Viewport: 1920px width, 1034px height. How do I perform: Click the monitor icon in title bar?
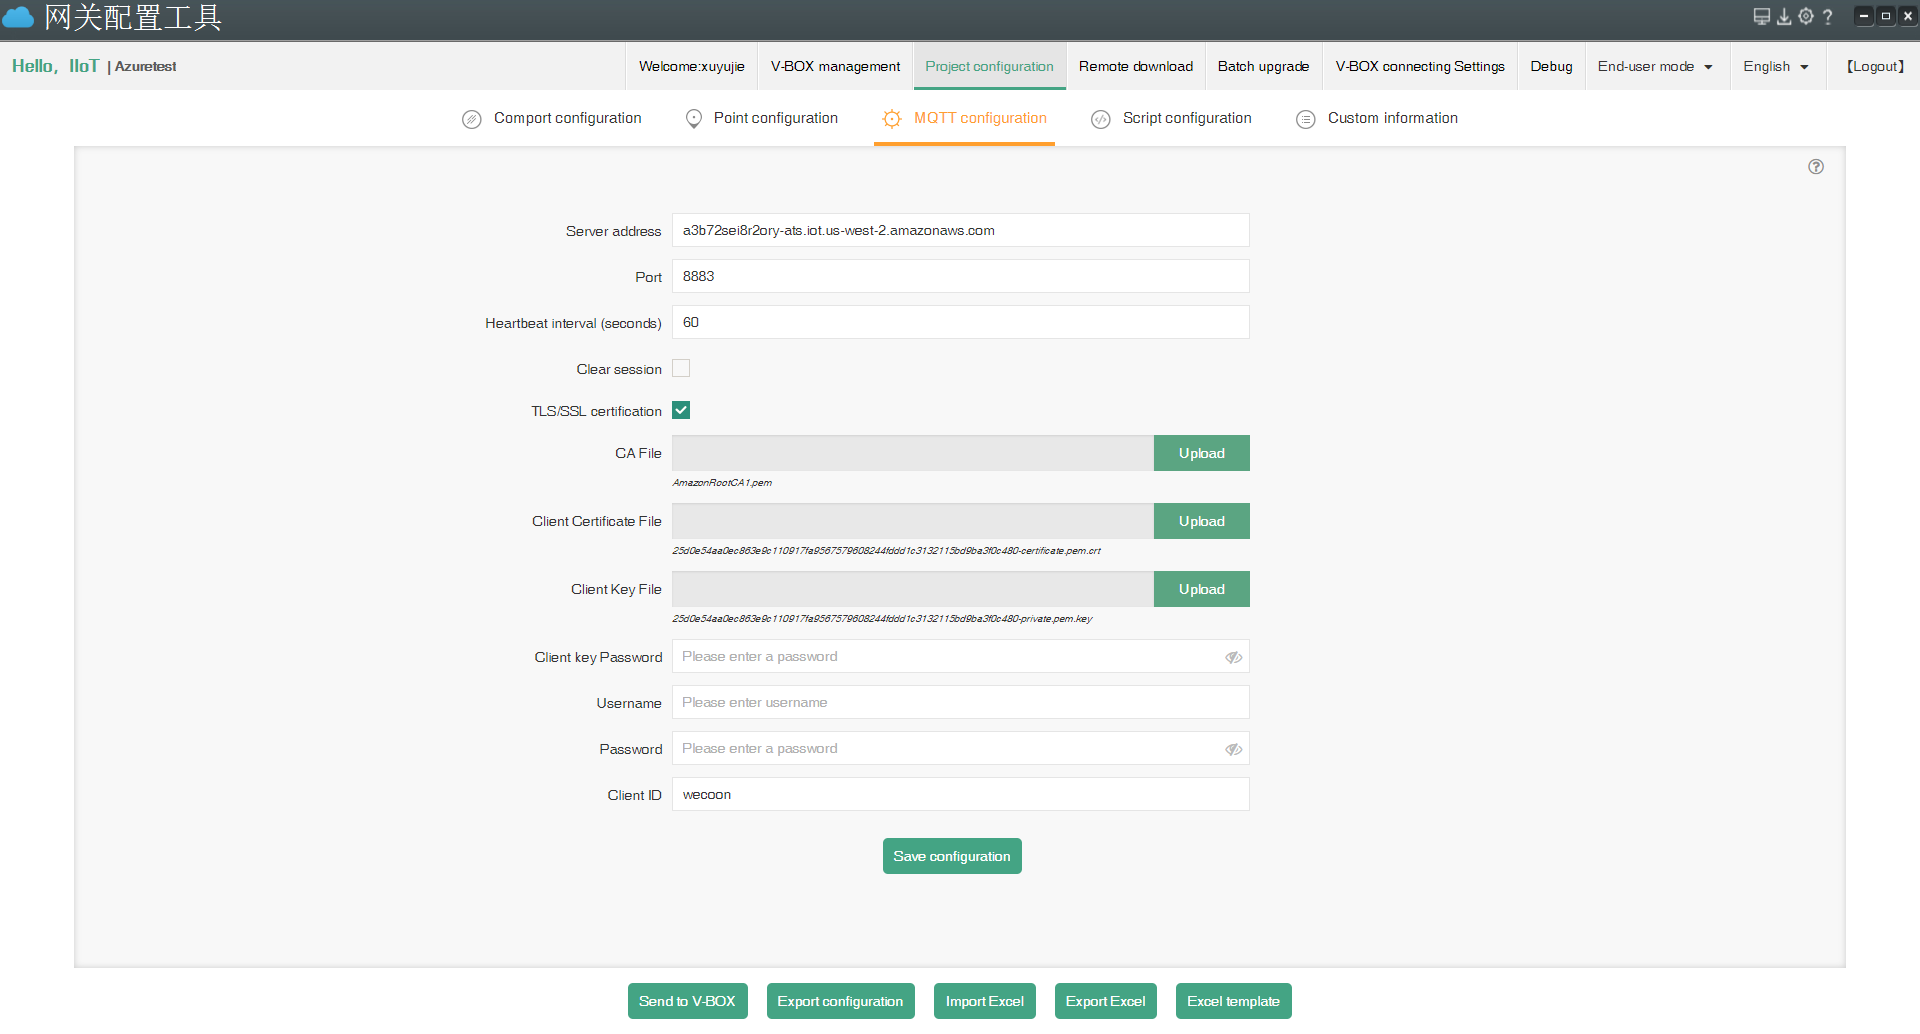click(1761, 16)
